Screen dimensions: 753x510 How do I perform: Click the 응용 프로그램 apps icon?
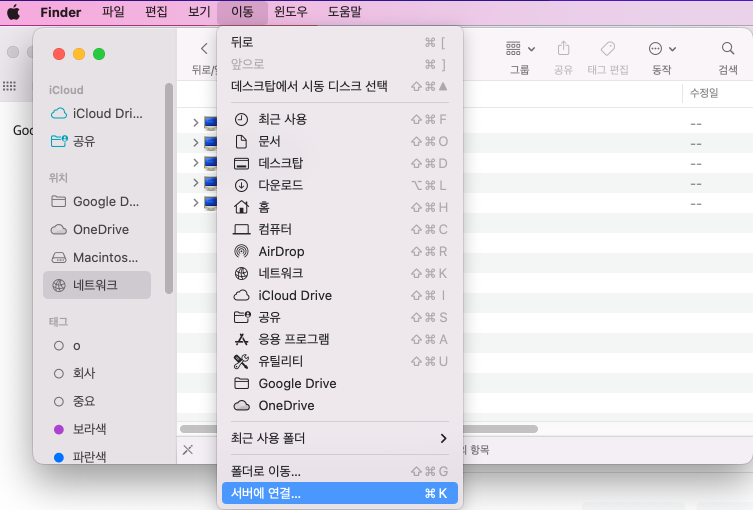coord(241,340)
